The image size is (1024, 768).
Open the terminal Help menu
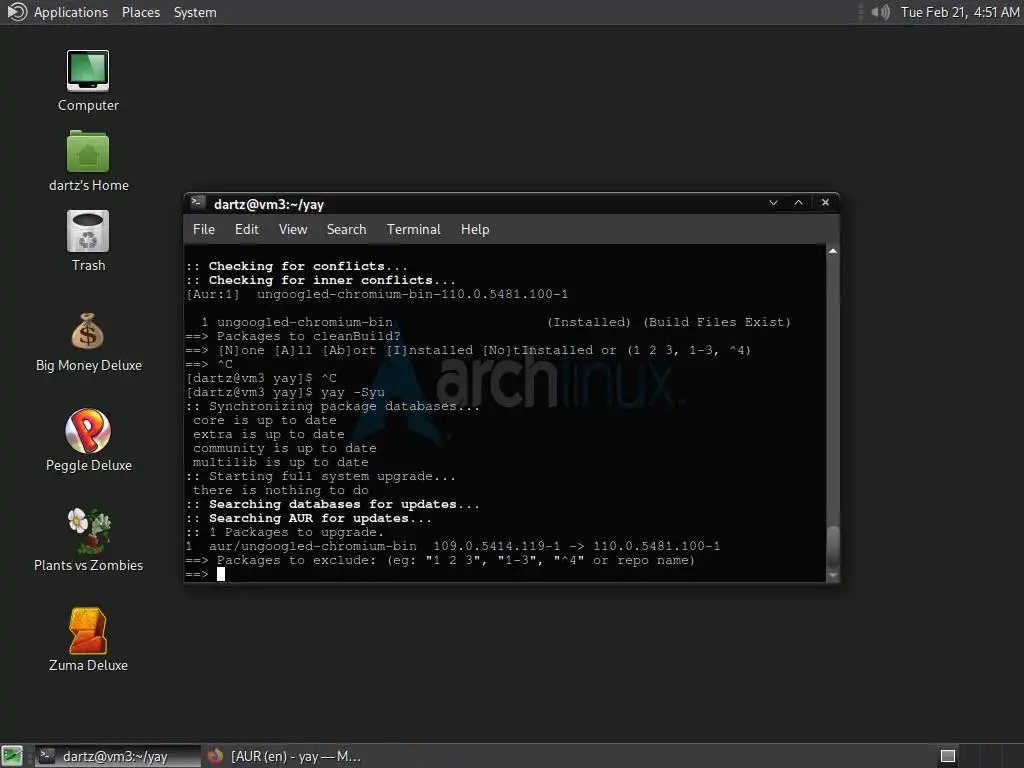coord(475,229)
